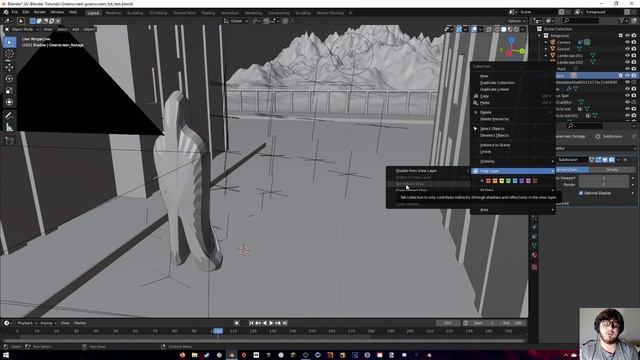640x360 pixels.
Task: Jump to the timeline end frame
Action: 285,323
